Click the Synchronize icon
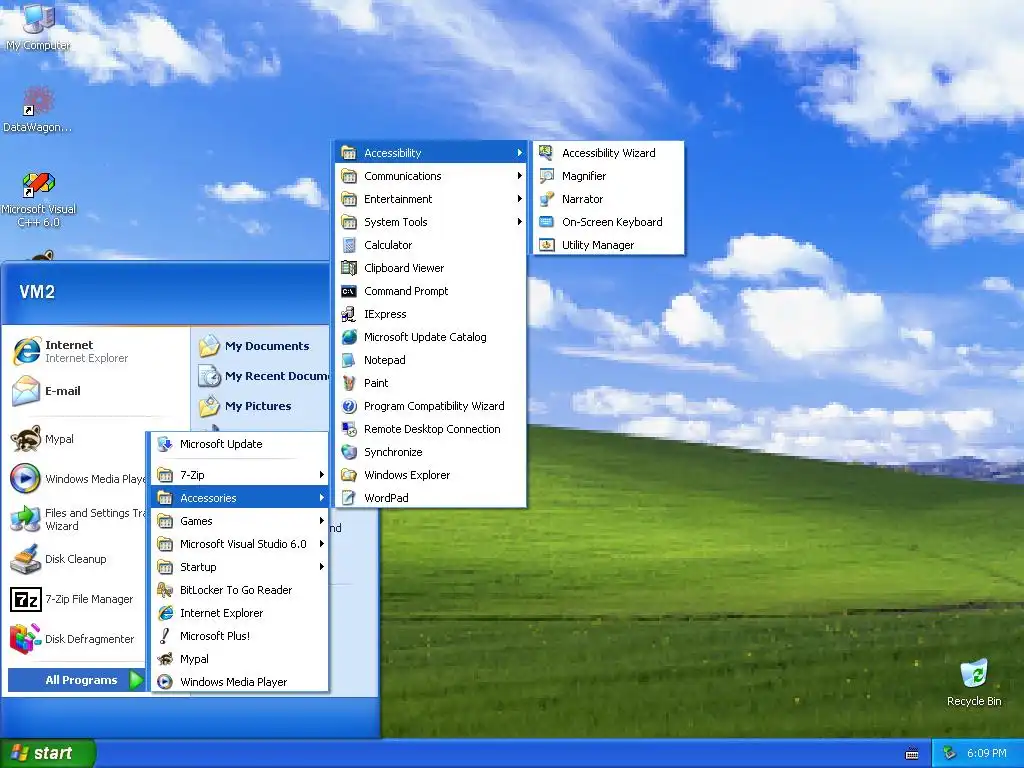 tap(349, 452)
